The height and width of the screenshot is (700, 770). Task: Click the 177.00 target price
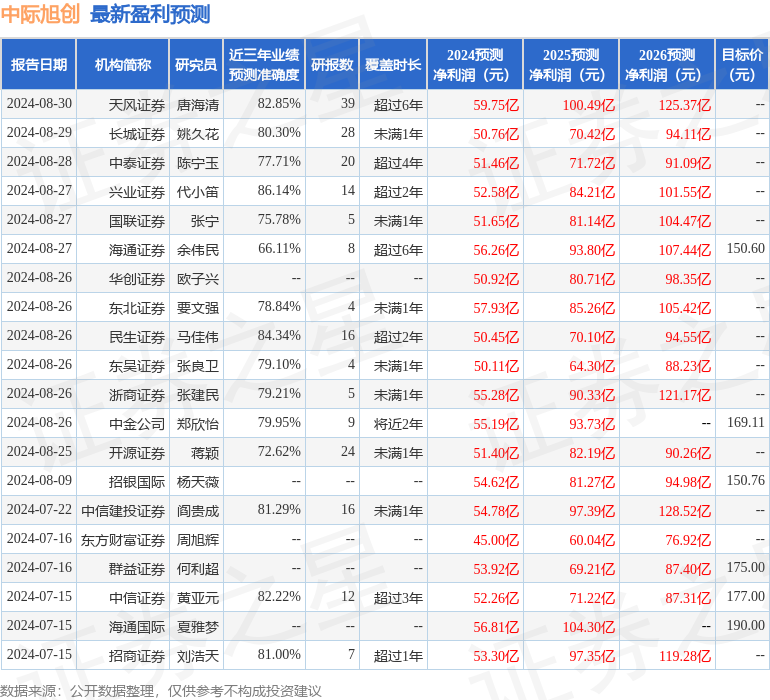745,596
